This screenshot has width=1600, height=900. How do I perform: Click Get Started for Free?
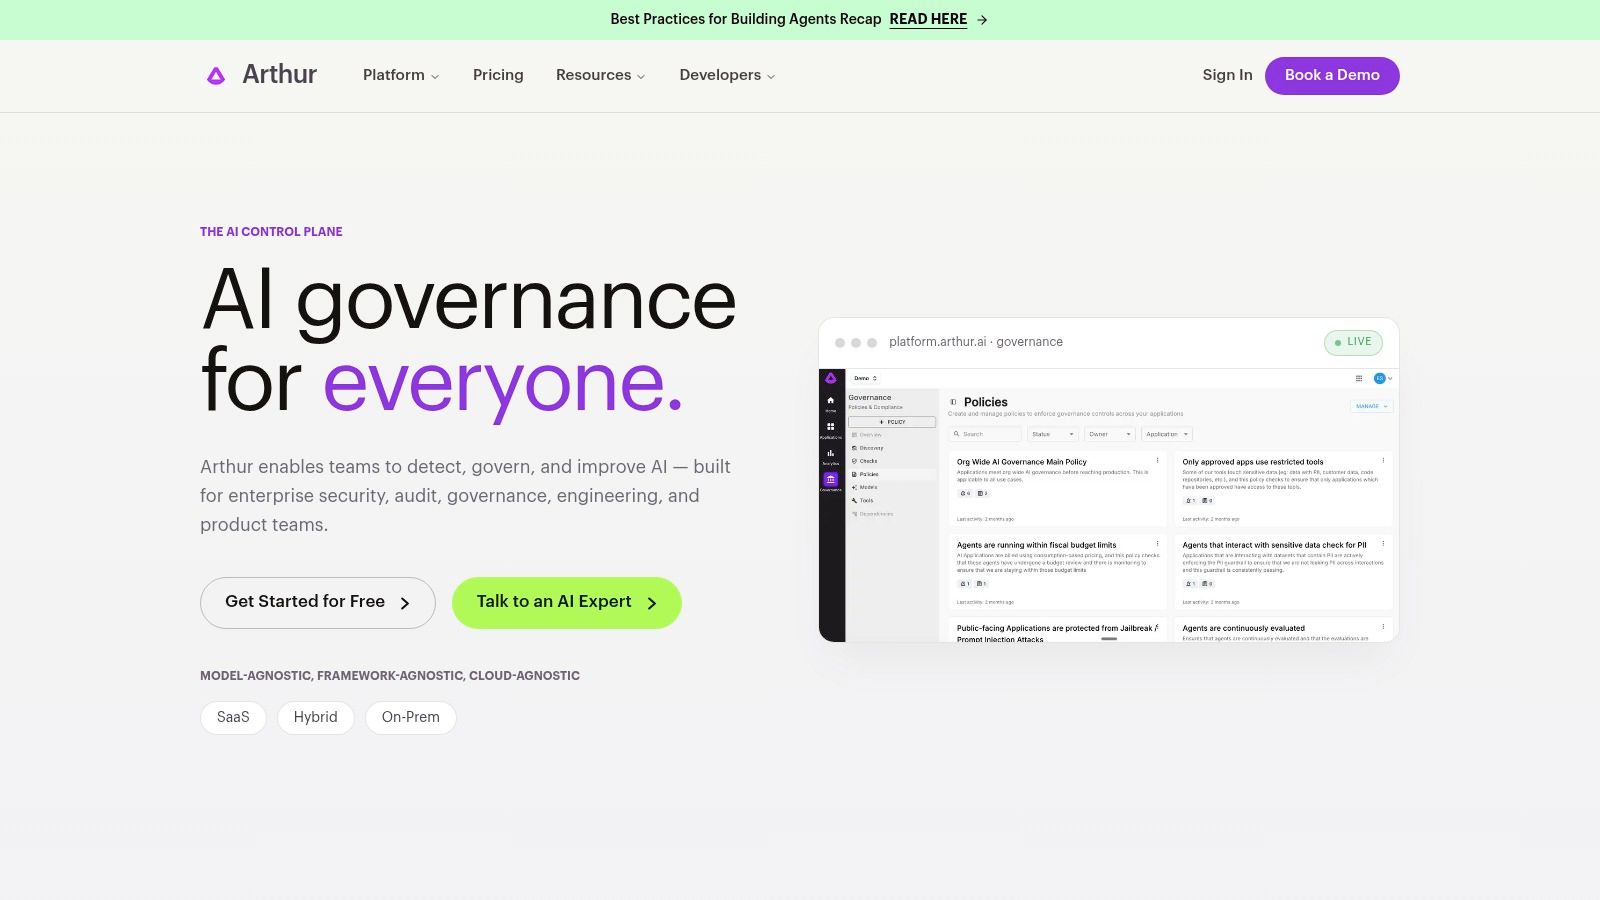tap(318, 603)
